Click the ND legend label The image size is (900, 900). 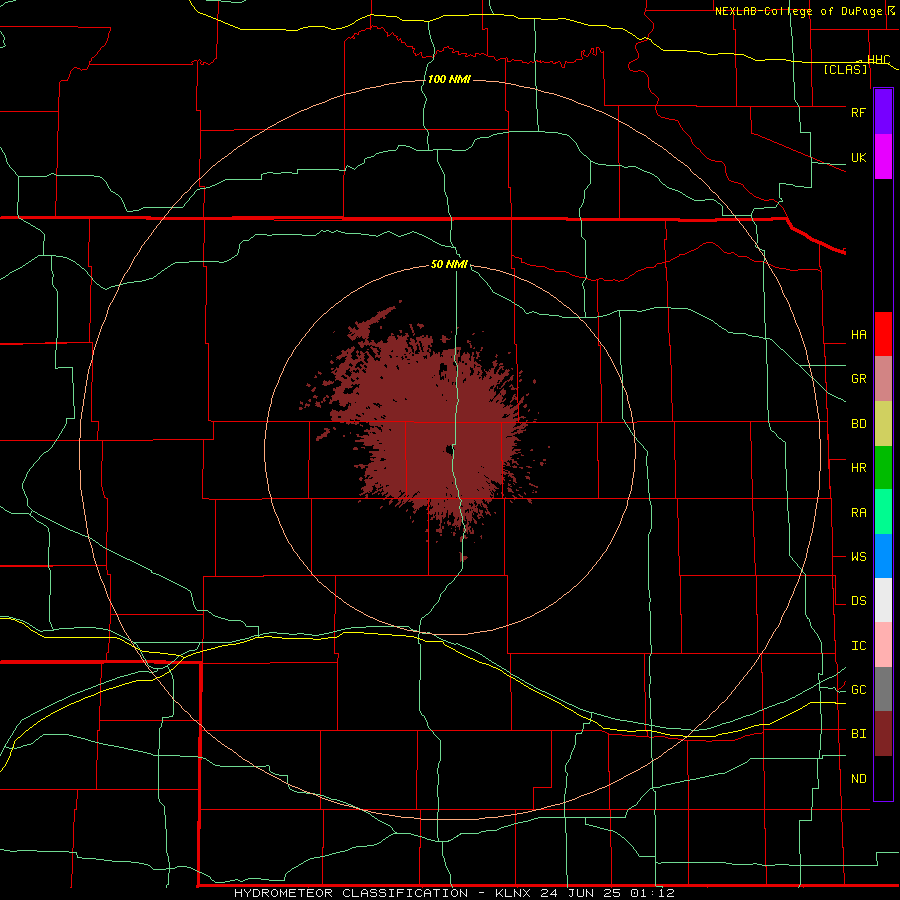[x=858, y=779]
